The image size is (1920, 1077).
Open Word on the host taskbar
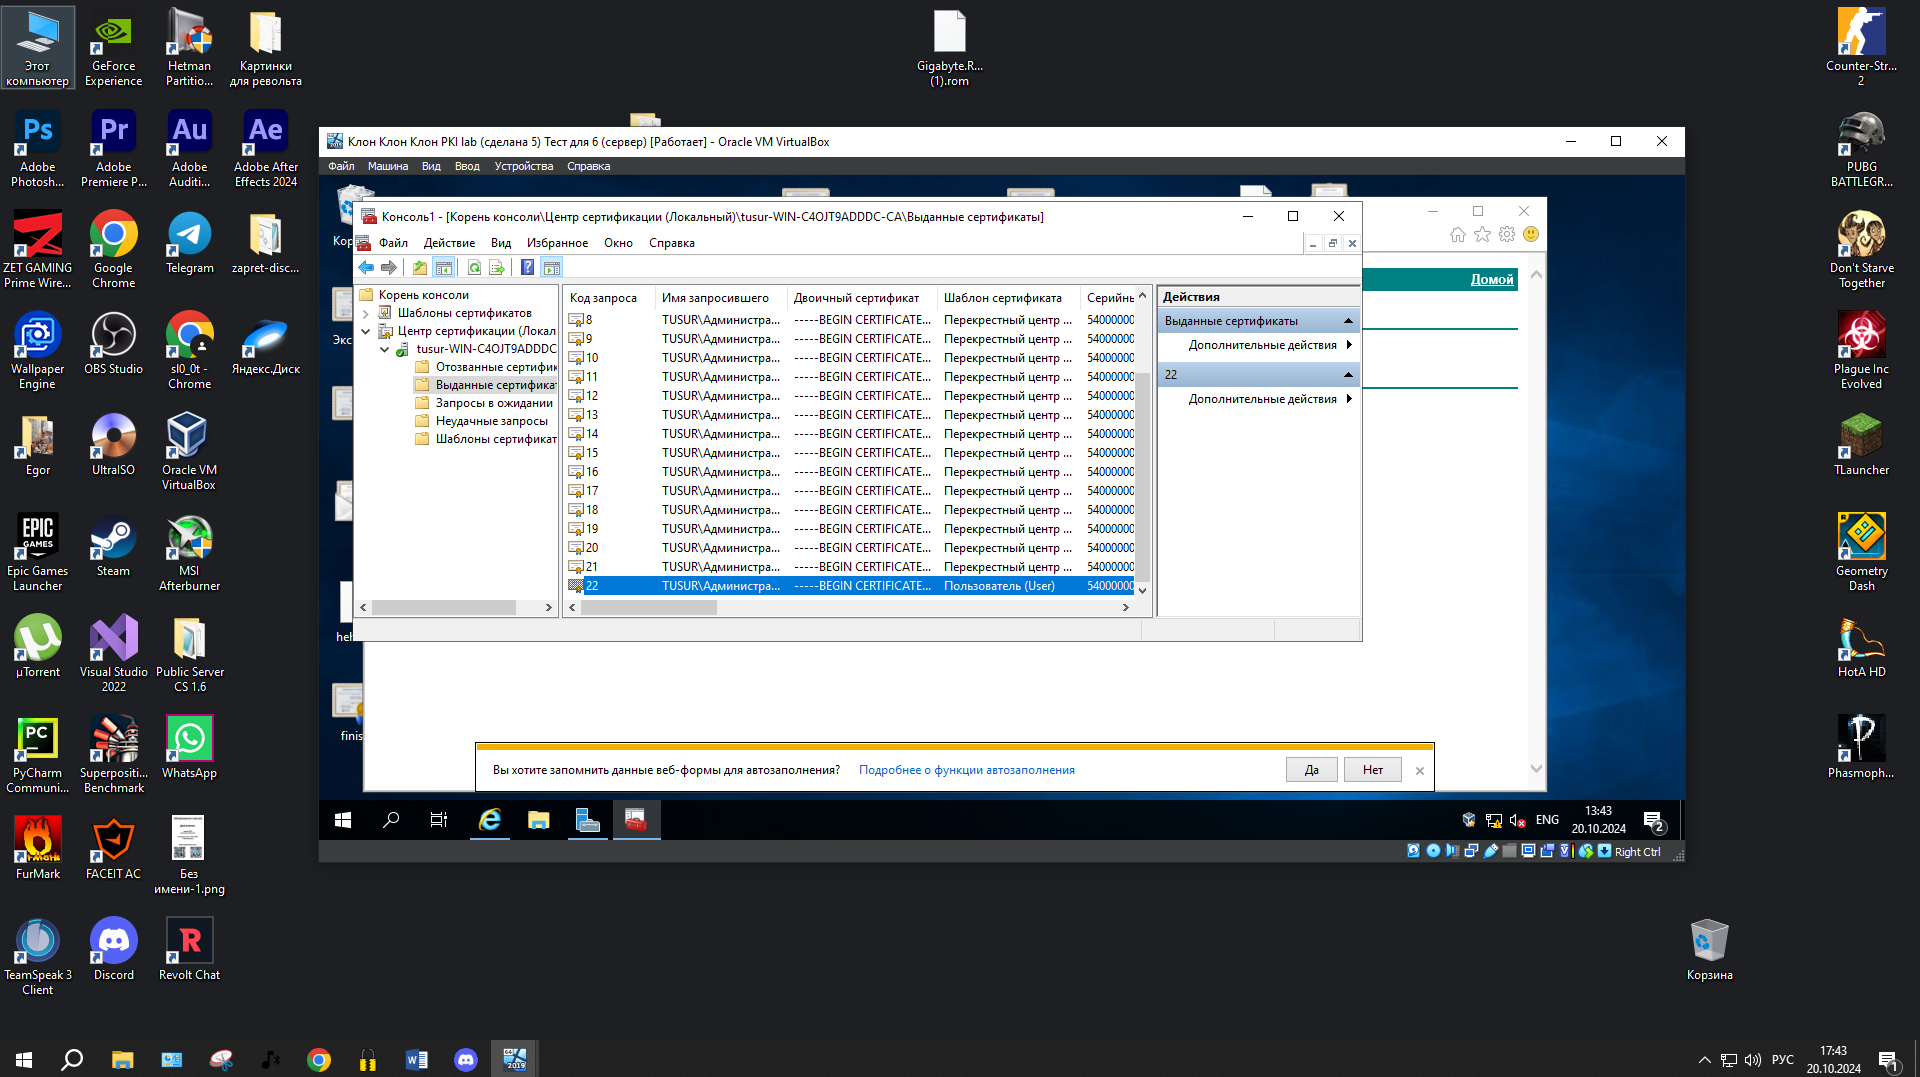point(417,1060)
